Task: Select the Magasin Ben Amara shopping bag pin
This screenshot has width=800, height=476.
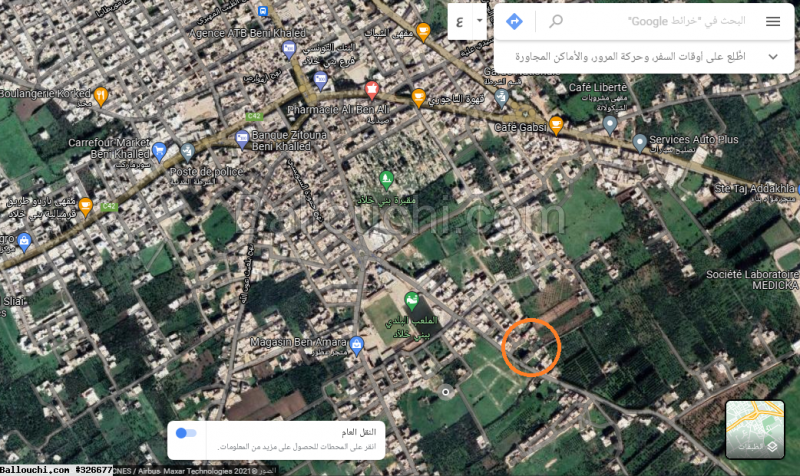Action: (357, 346)
